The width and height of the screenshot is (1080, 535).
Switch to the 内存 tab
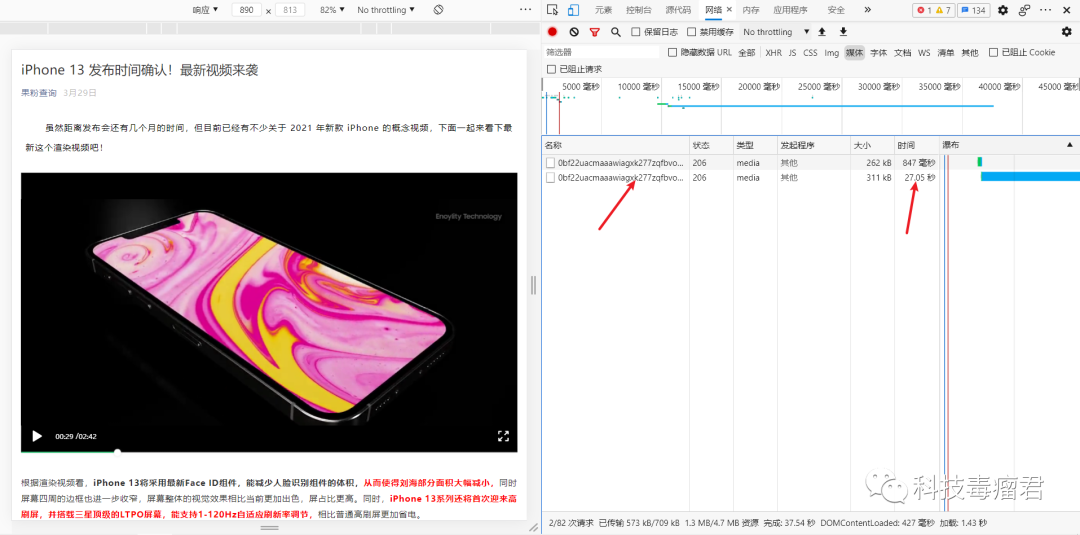(x=751, y=10)
